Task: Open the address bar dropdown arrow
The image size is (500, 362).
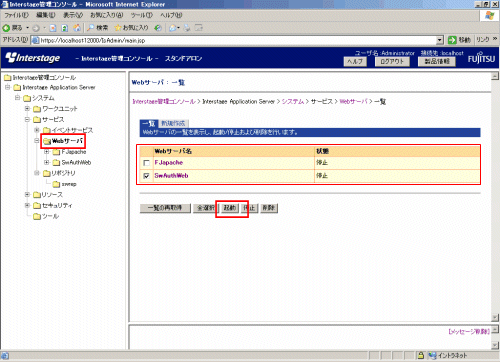Action: [x=440, y=40]
